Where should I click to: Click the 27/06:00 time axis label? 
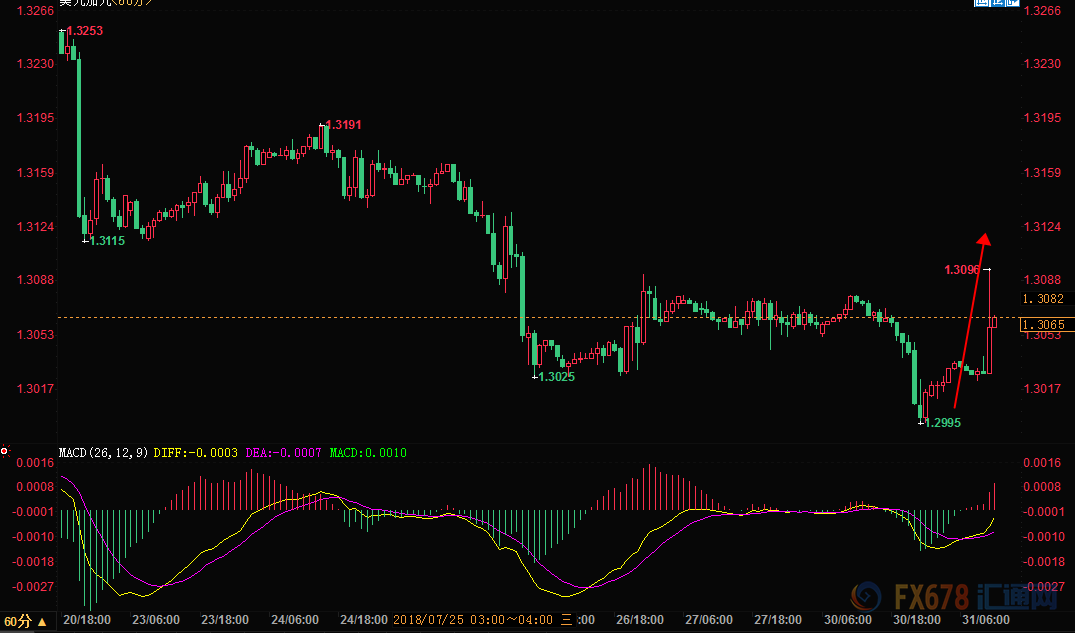709,620
